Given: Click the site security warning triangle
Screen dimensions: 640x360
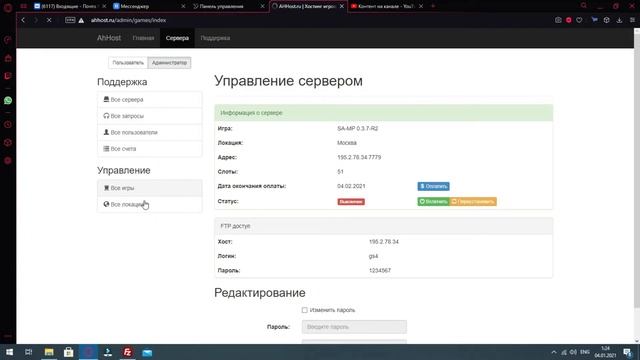Looking at the screenshot, I should [x=81, y=20].
